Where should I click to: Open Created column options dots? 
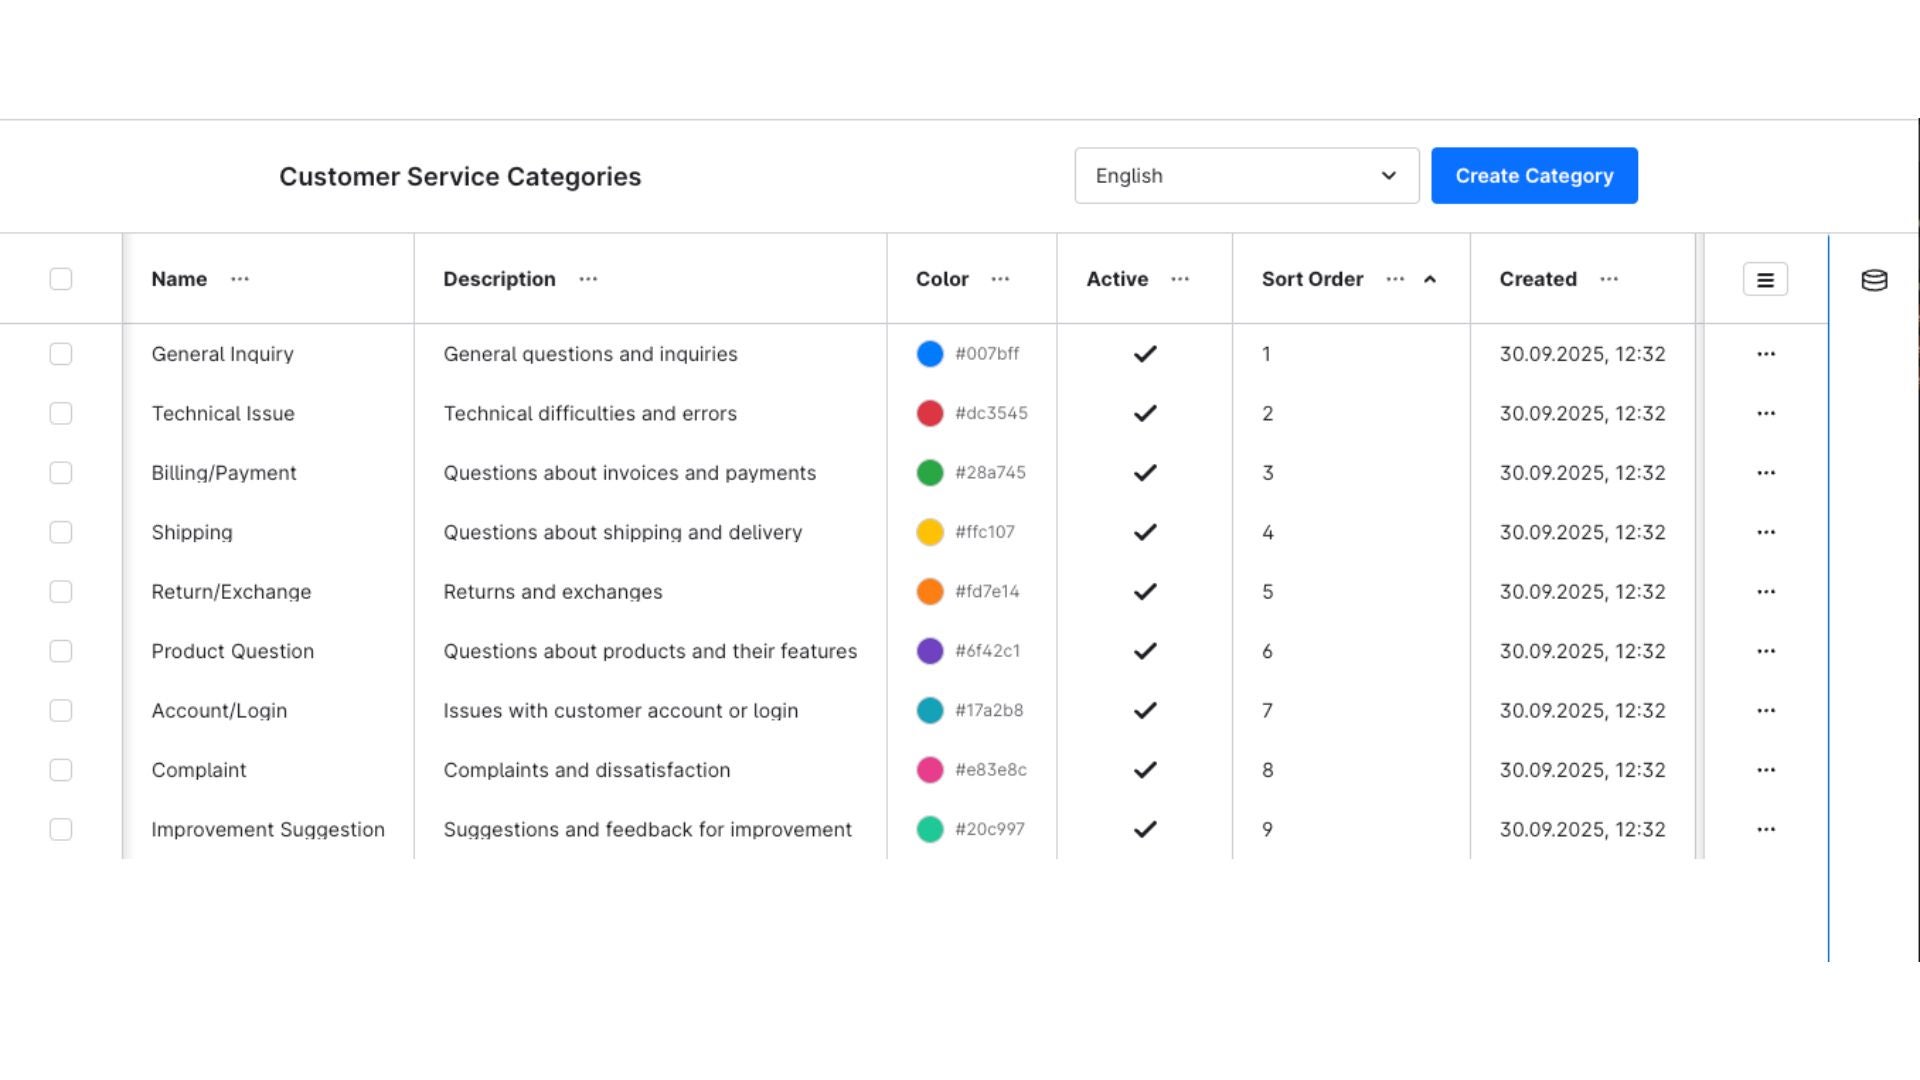[1608, 279]
